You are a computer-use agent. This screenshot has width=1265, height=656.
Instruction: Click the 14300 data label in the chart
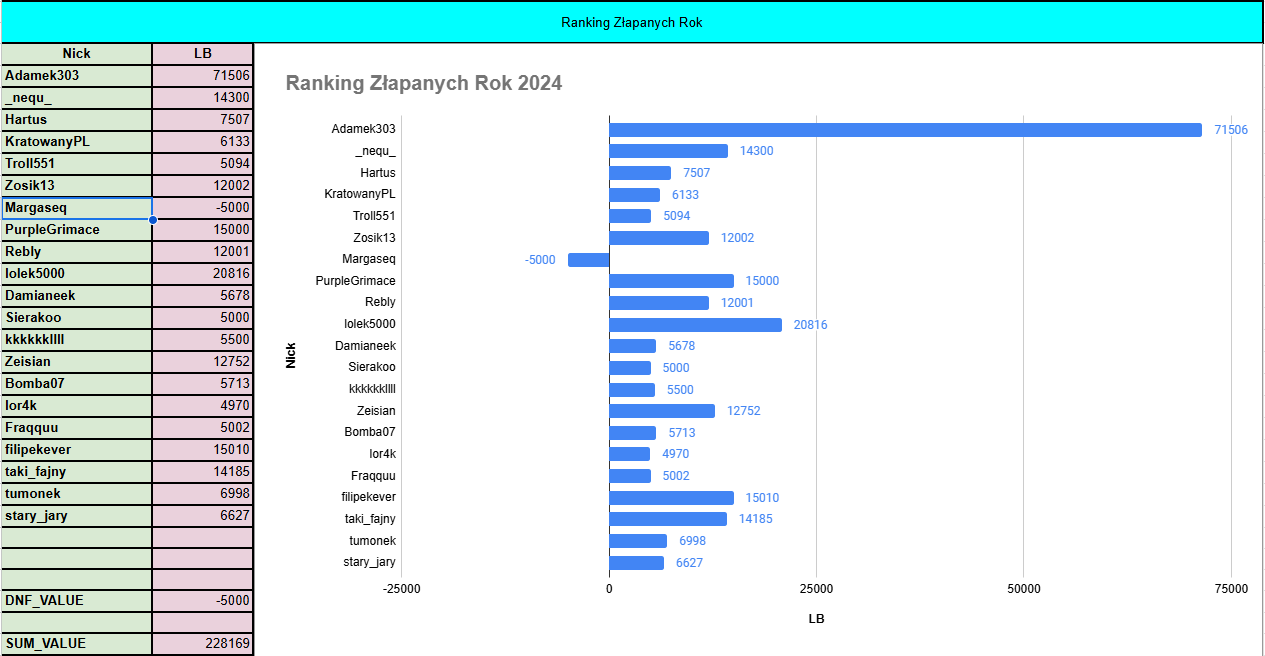pos(756,151)
